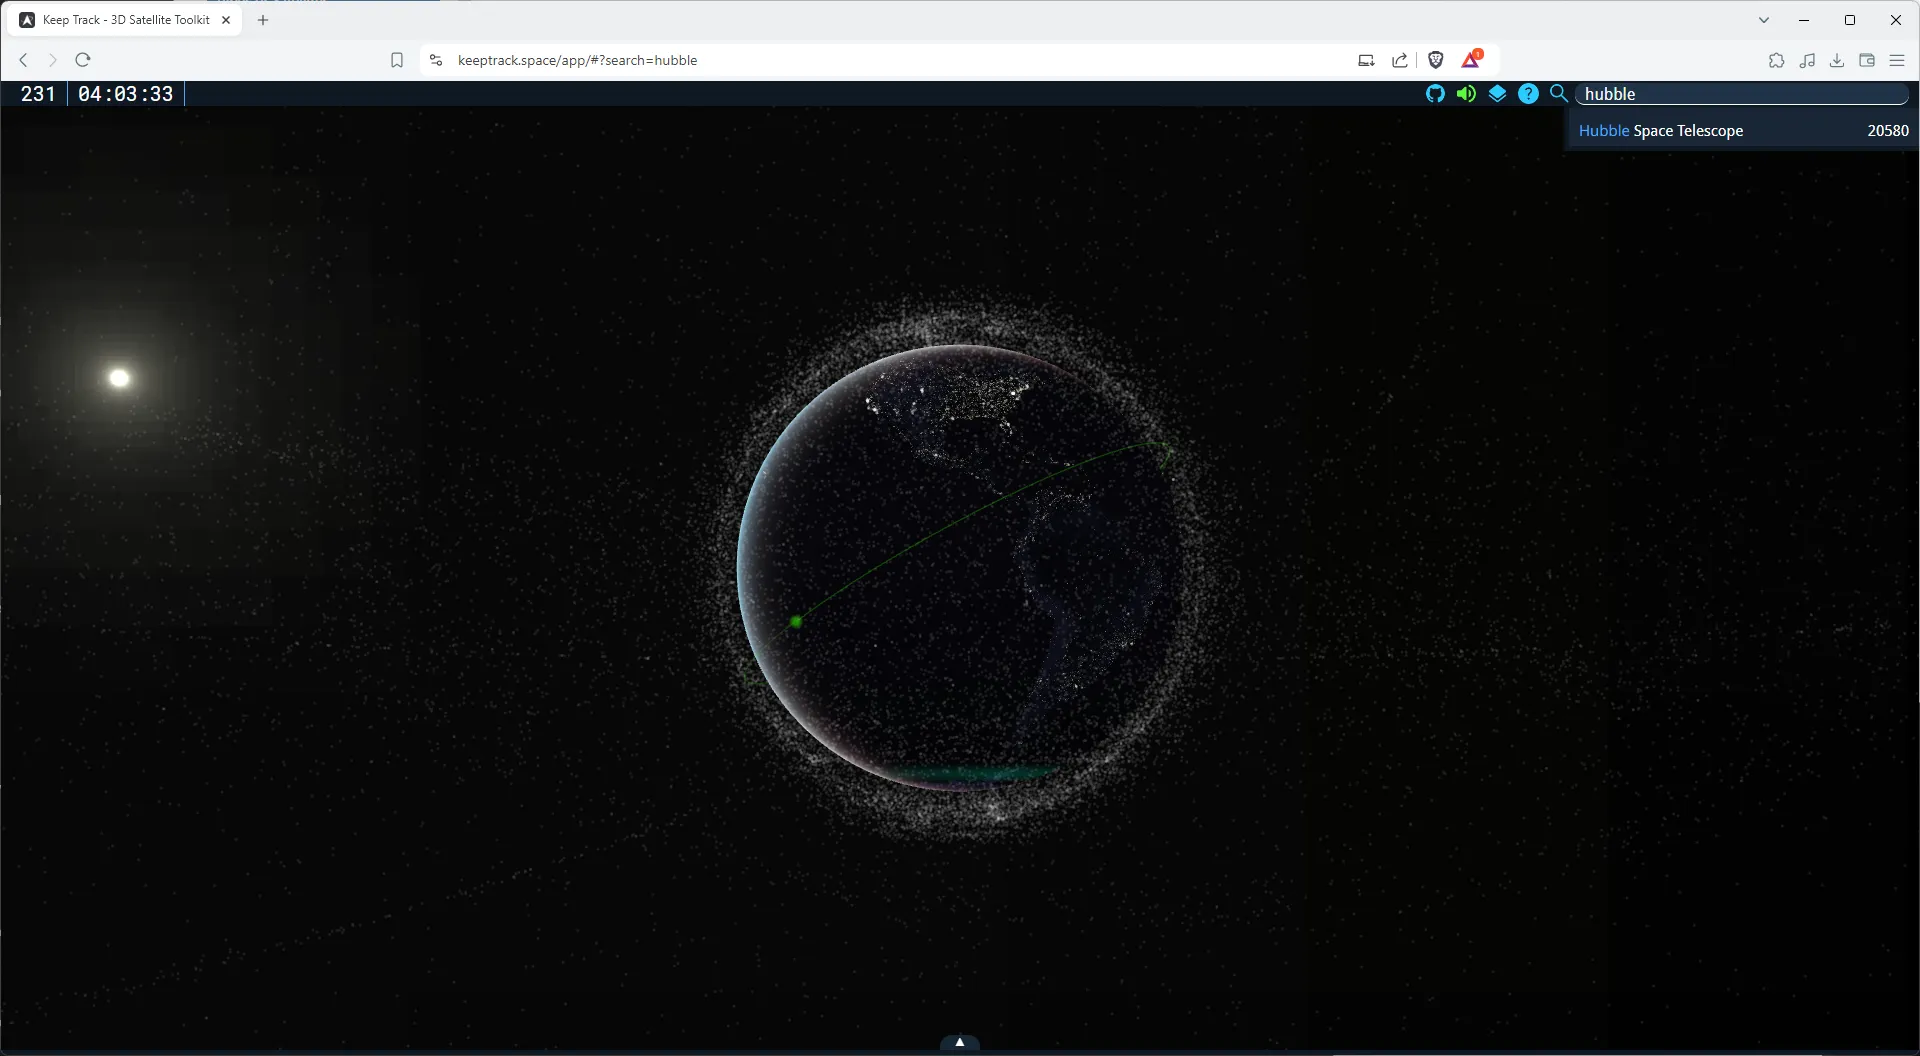Open Brave Rewards triangle icon
Image resolution: width=1920 pixels, height=1056 pixels.
pyautogui.click(x=1471, y=60)
